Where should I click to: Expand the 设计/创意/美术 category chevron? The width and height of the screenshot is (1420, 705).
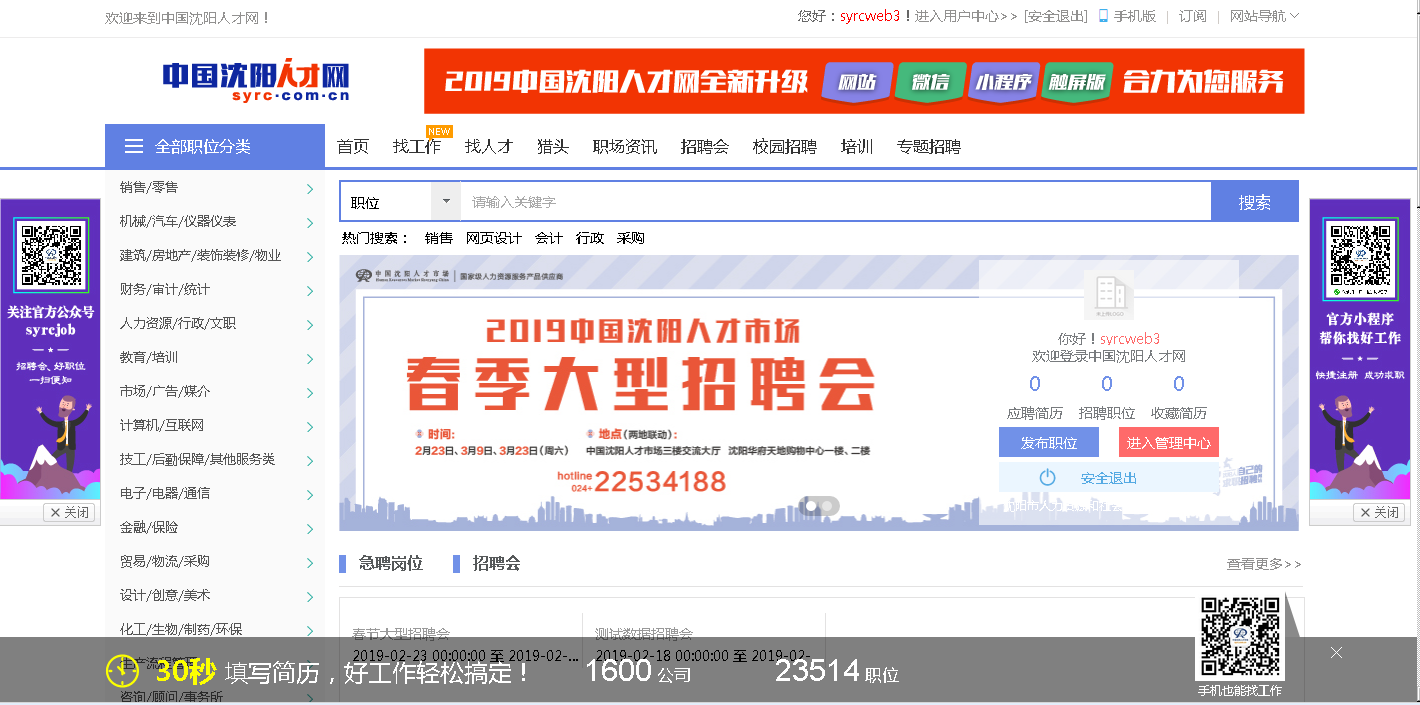pyautogui.click(x=310, y=597)
